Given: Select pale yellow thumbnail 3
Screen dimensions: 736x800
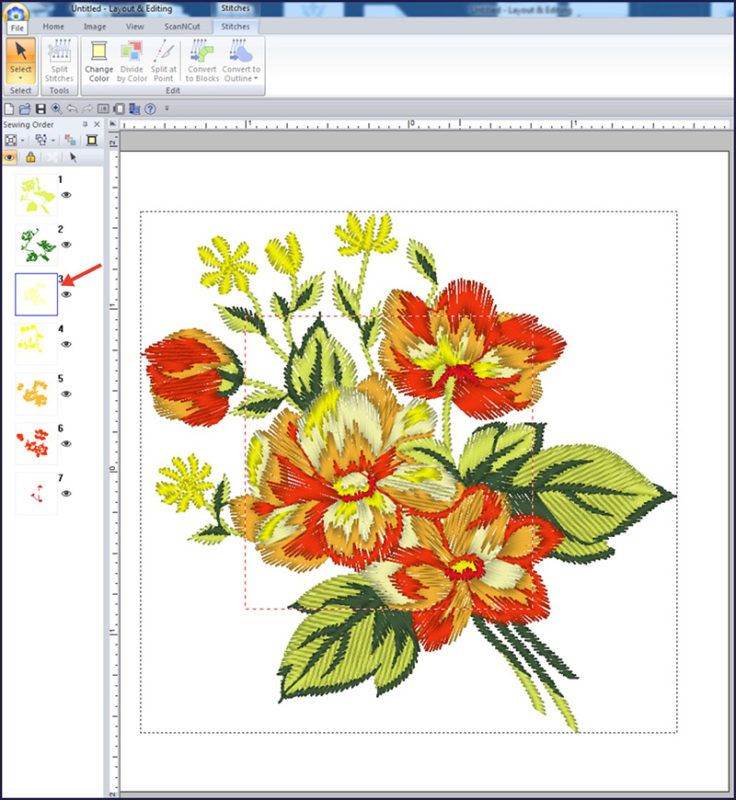Looking at the screenshot, I should point(36,294).
